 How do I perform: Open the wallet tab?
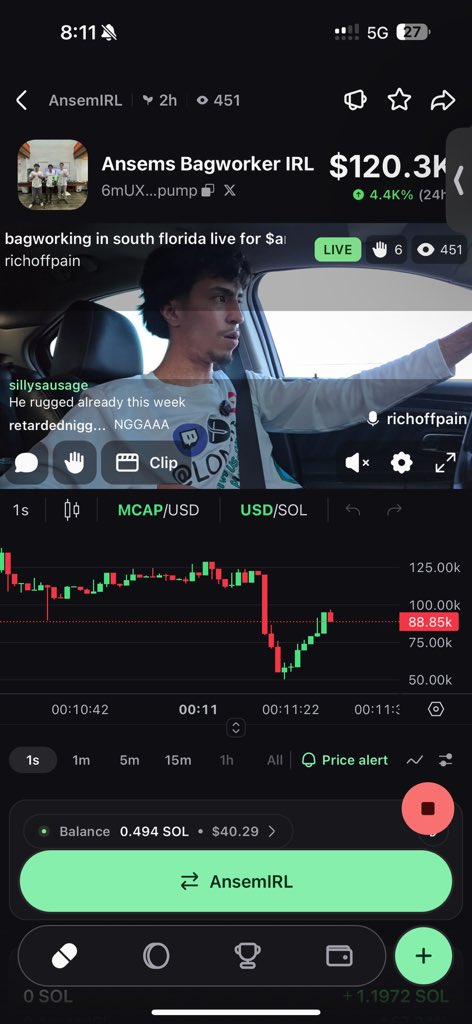tap(339, 956)
